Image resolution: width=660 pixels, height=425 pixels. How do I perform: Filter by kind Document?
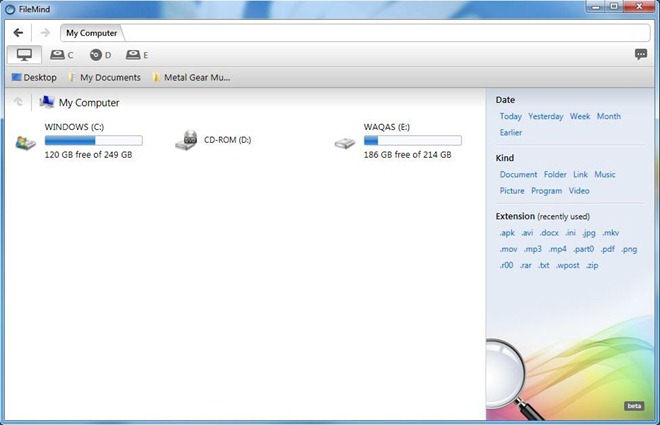(519, 174)
